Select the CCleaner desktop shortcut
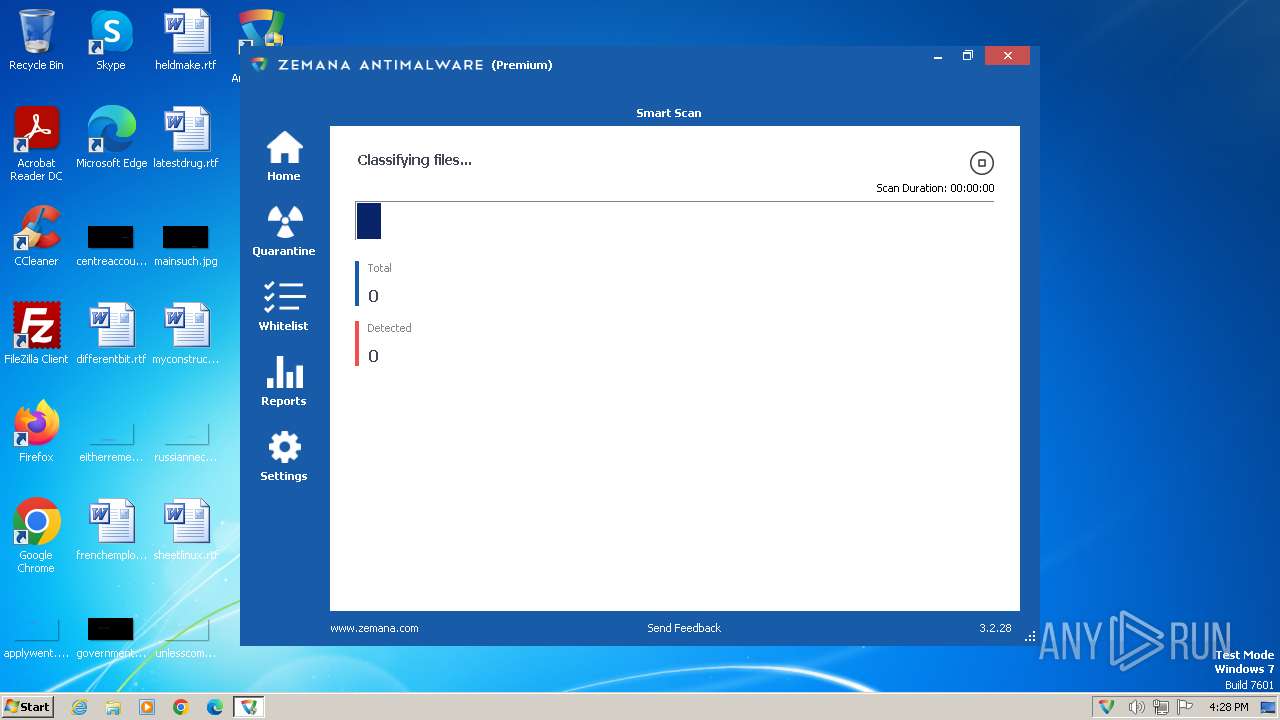Screen dimensions: 1280x720 36,236
